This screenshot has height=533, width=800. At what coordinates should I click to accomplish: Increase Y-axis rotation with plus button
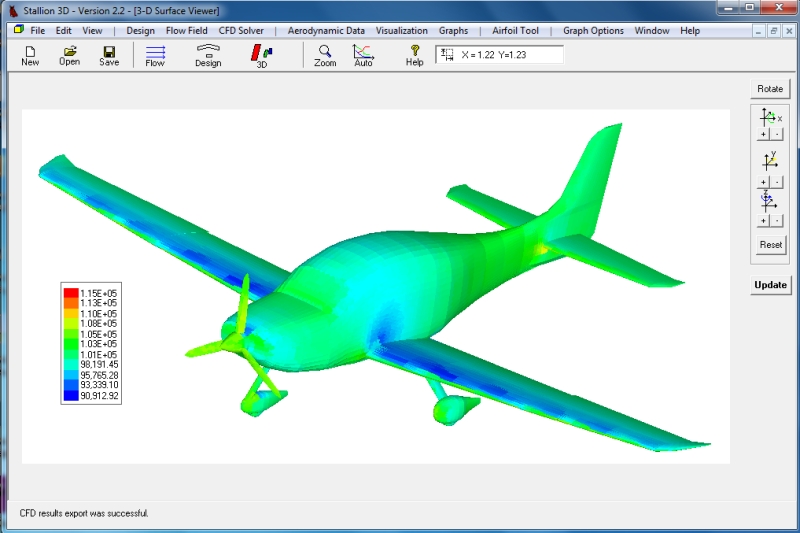[763, 182]
